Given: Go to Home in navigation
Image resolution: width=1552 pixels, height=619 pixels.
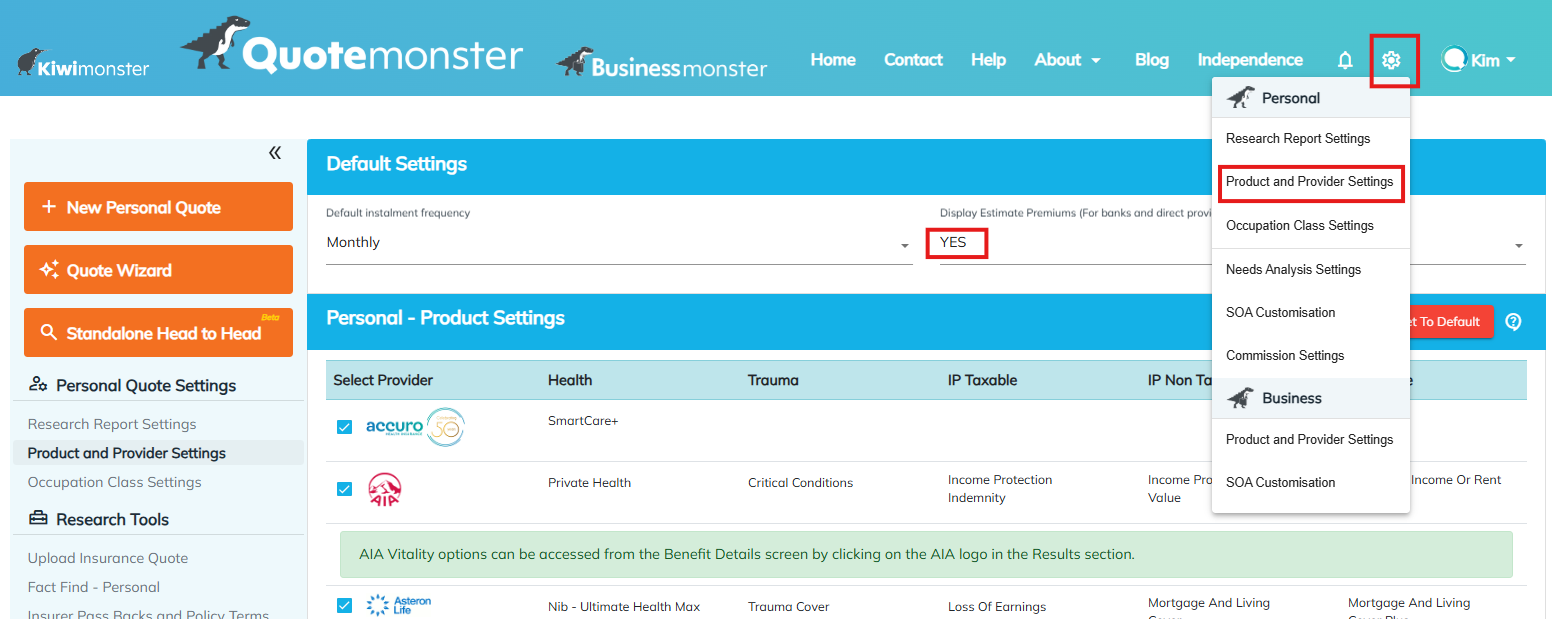Looking at the screenshot, I should [833, 60].
